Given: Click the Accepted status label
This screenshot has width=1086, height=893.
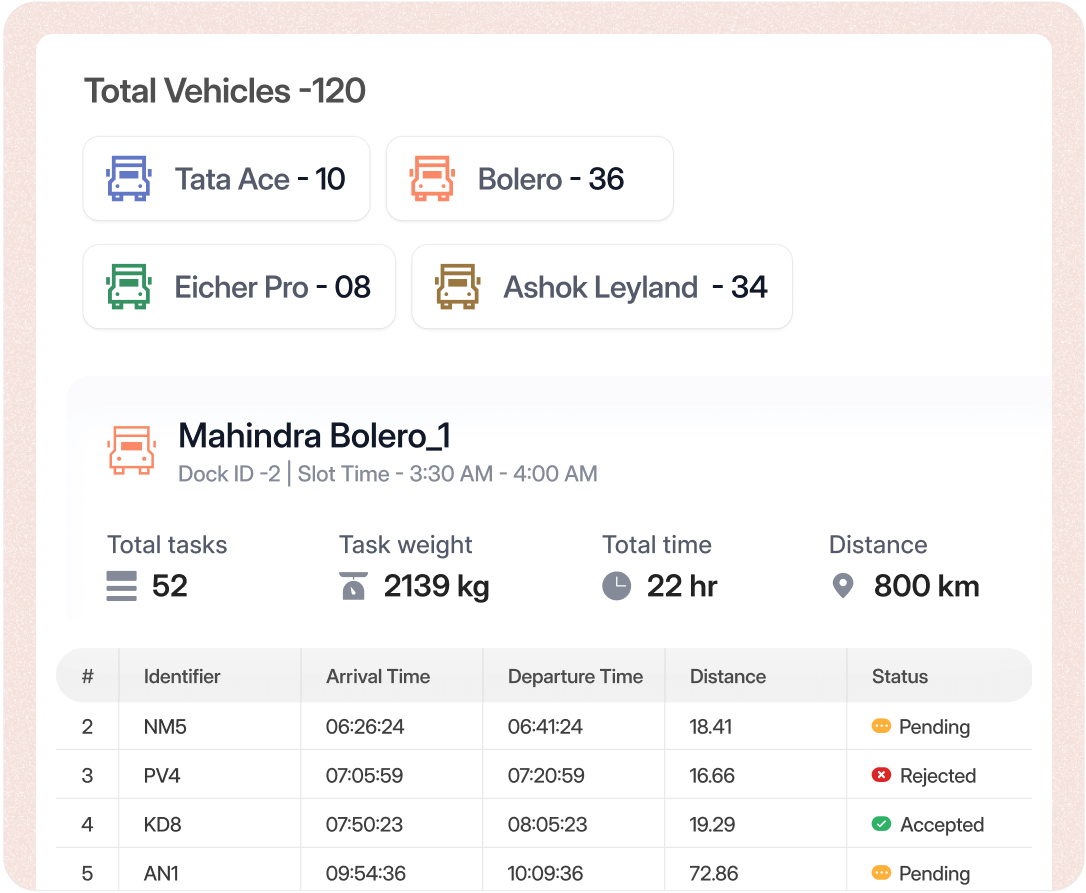Looking at the screenshot, I should [x=942, y=824].
